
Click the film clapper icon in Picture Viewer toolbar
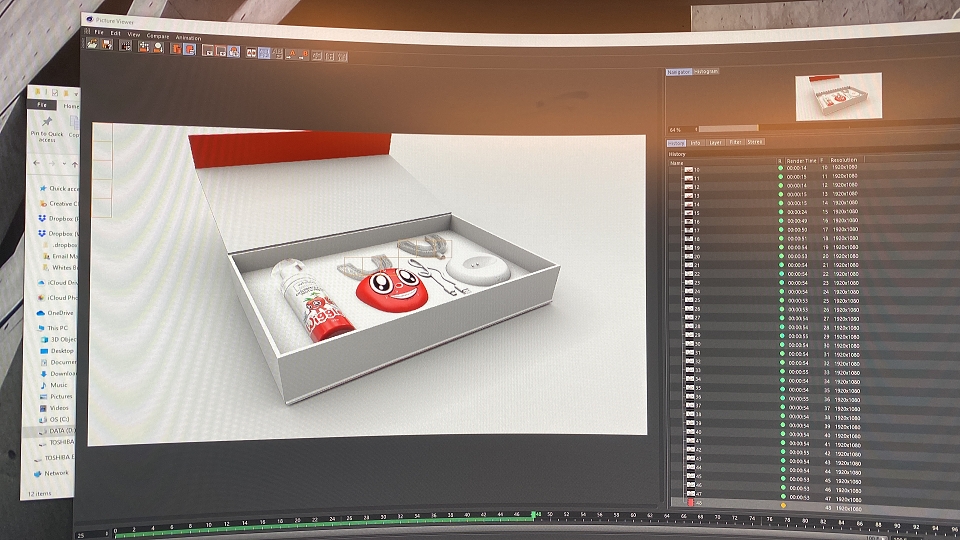click(x=126, y=46)
